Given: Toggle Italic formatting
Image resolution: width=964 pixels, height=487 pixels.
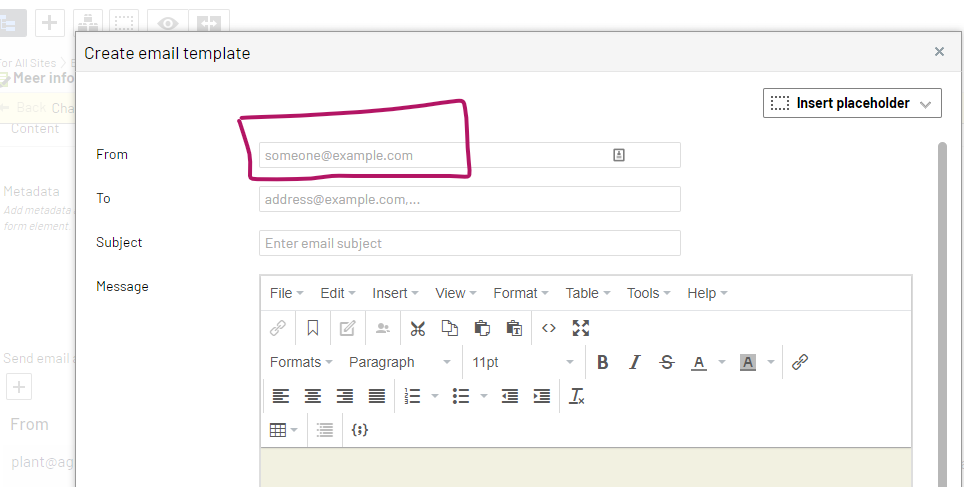Looking at the screenshot, I should point(634,362).
